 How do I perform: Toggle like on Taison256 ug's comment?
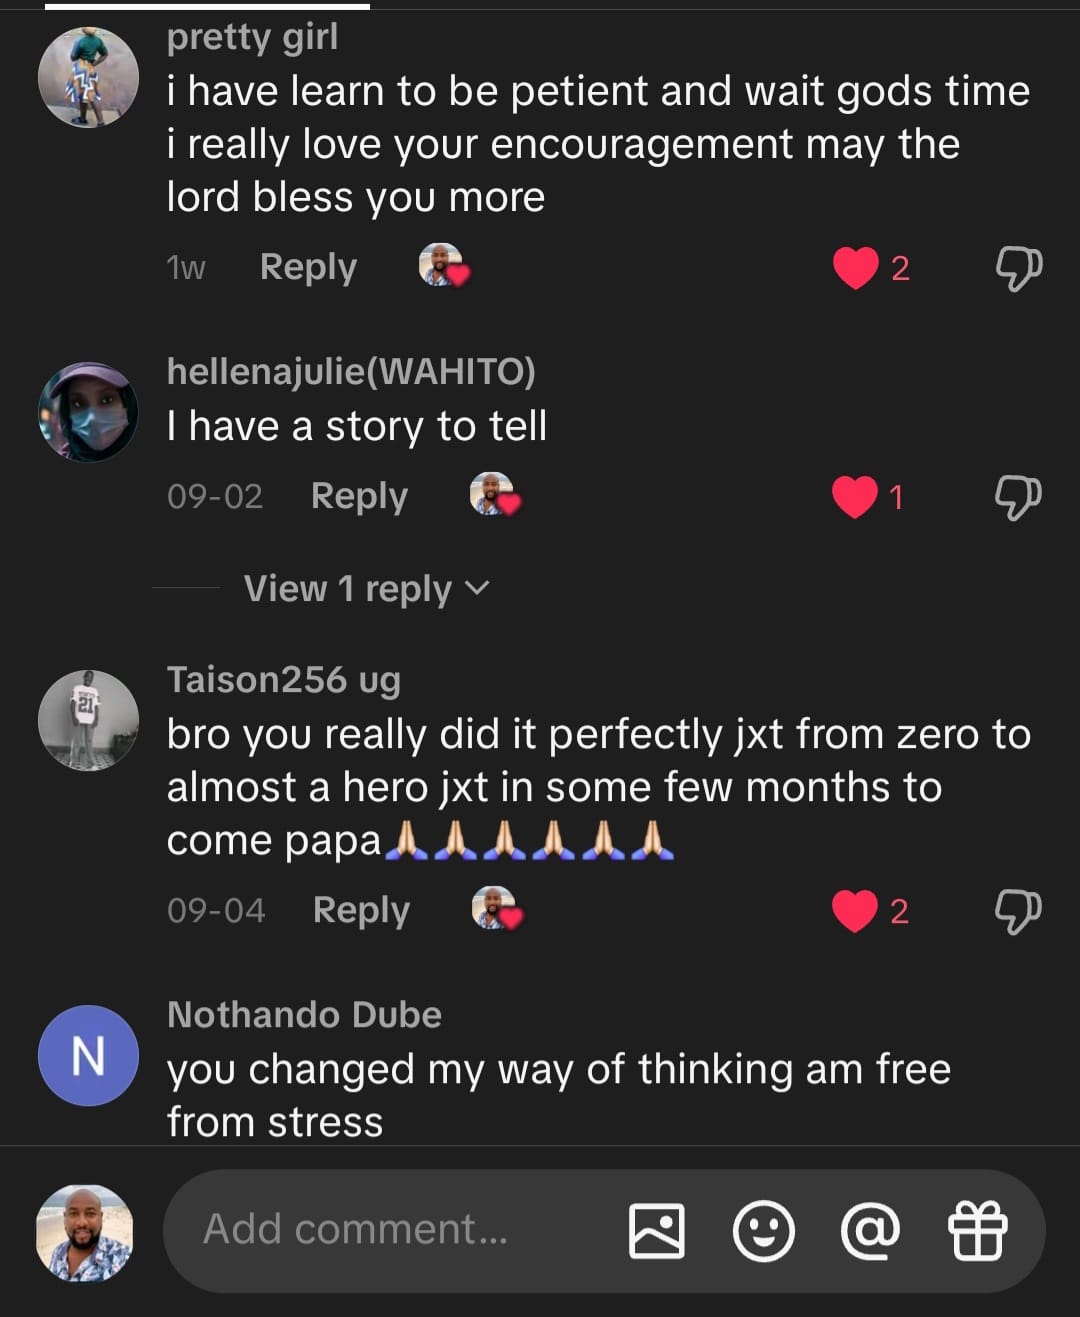pyautogui.click(x=855, y=911)
